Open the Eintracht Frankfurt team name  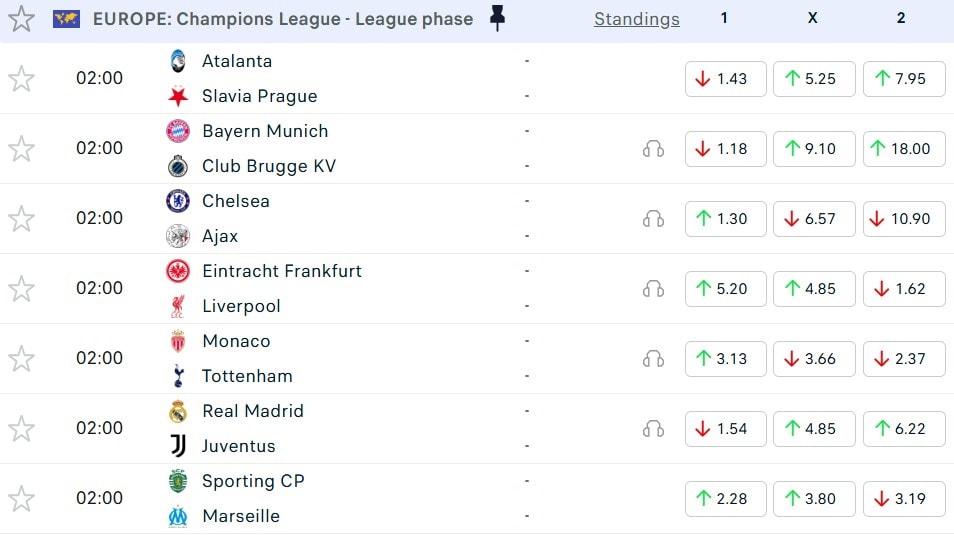point(282,271)
